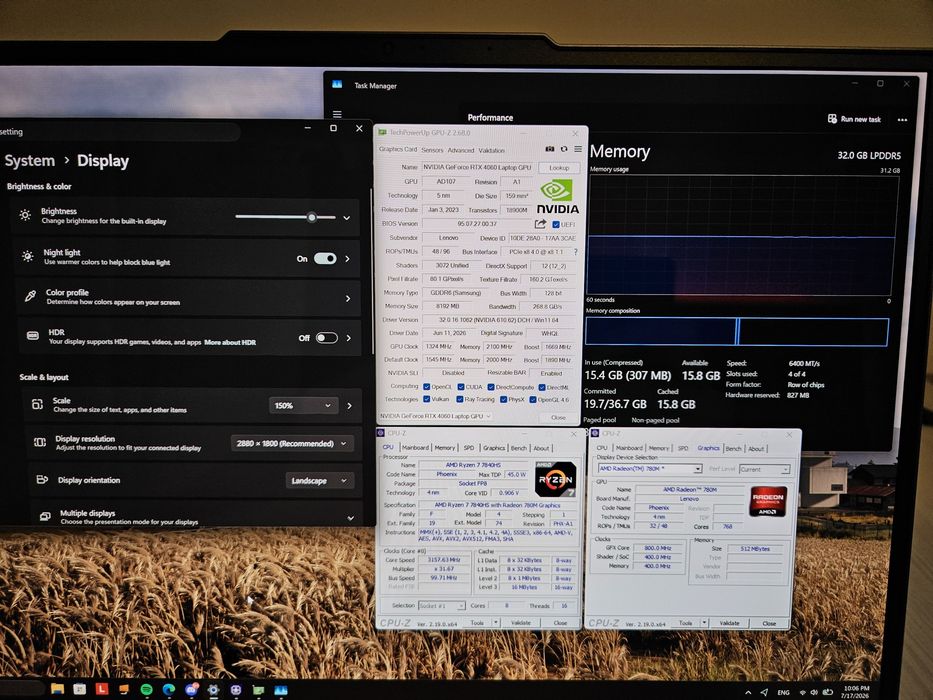Toggle the DirectML checkbox
The image size is (933, 700).
[542, 387]
